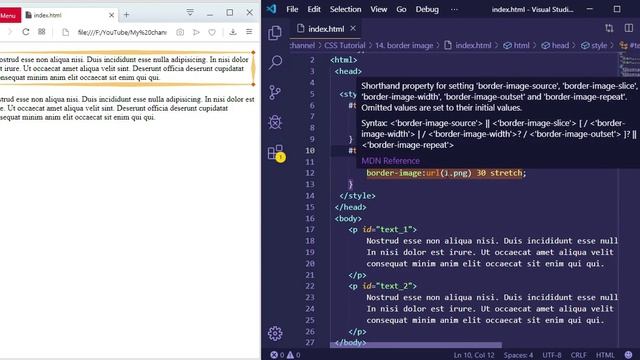Click the border-image property on line 12
Screen dimensions: 640x360
click(393, 173)
